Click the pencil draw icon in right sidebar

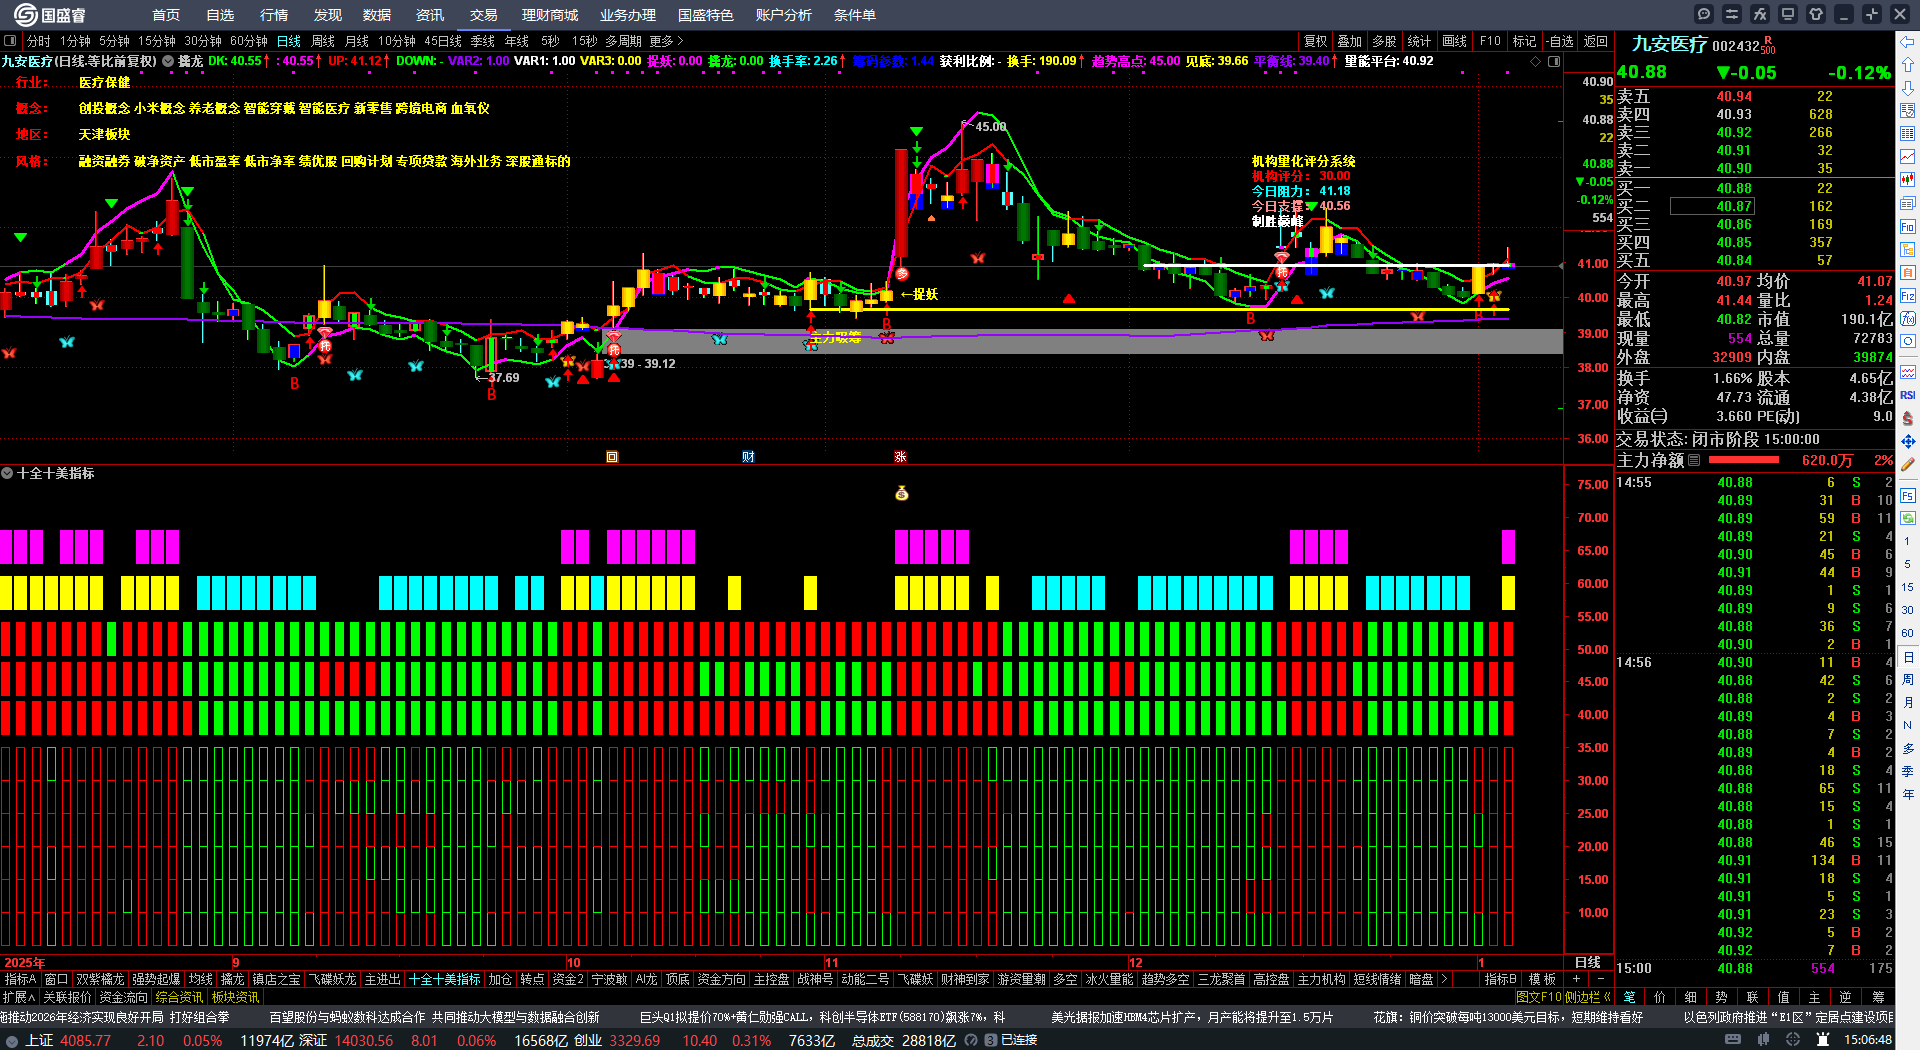pyautogui.click(x=1908, y=464)
